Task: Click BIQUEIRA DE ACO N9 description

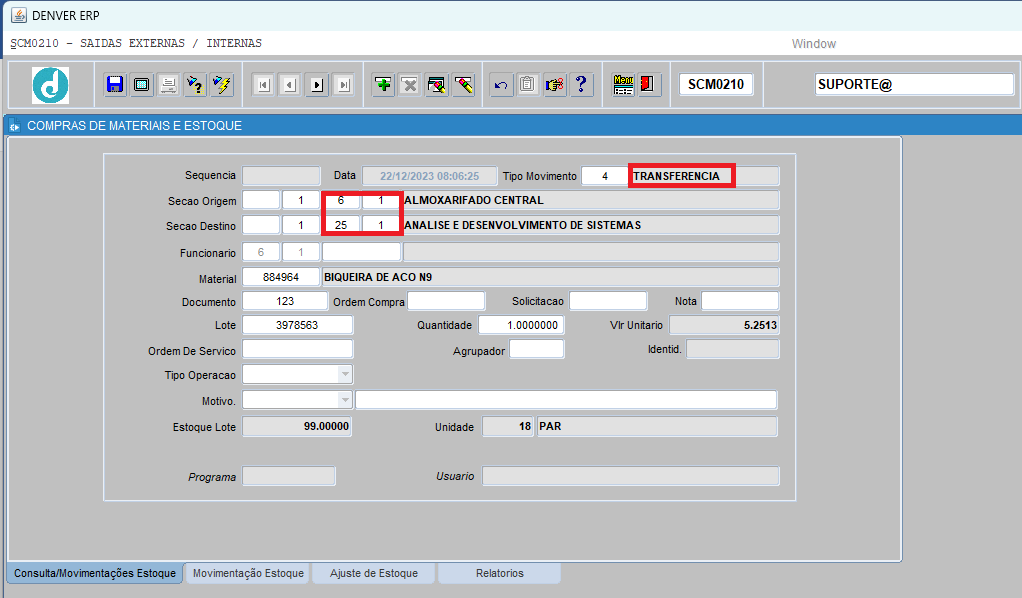Action: 378,277
